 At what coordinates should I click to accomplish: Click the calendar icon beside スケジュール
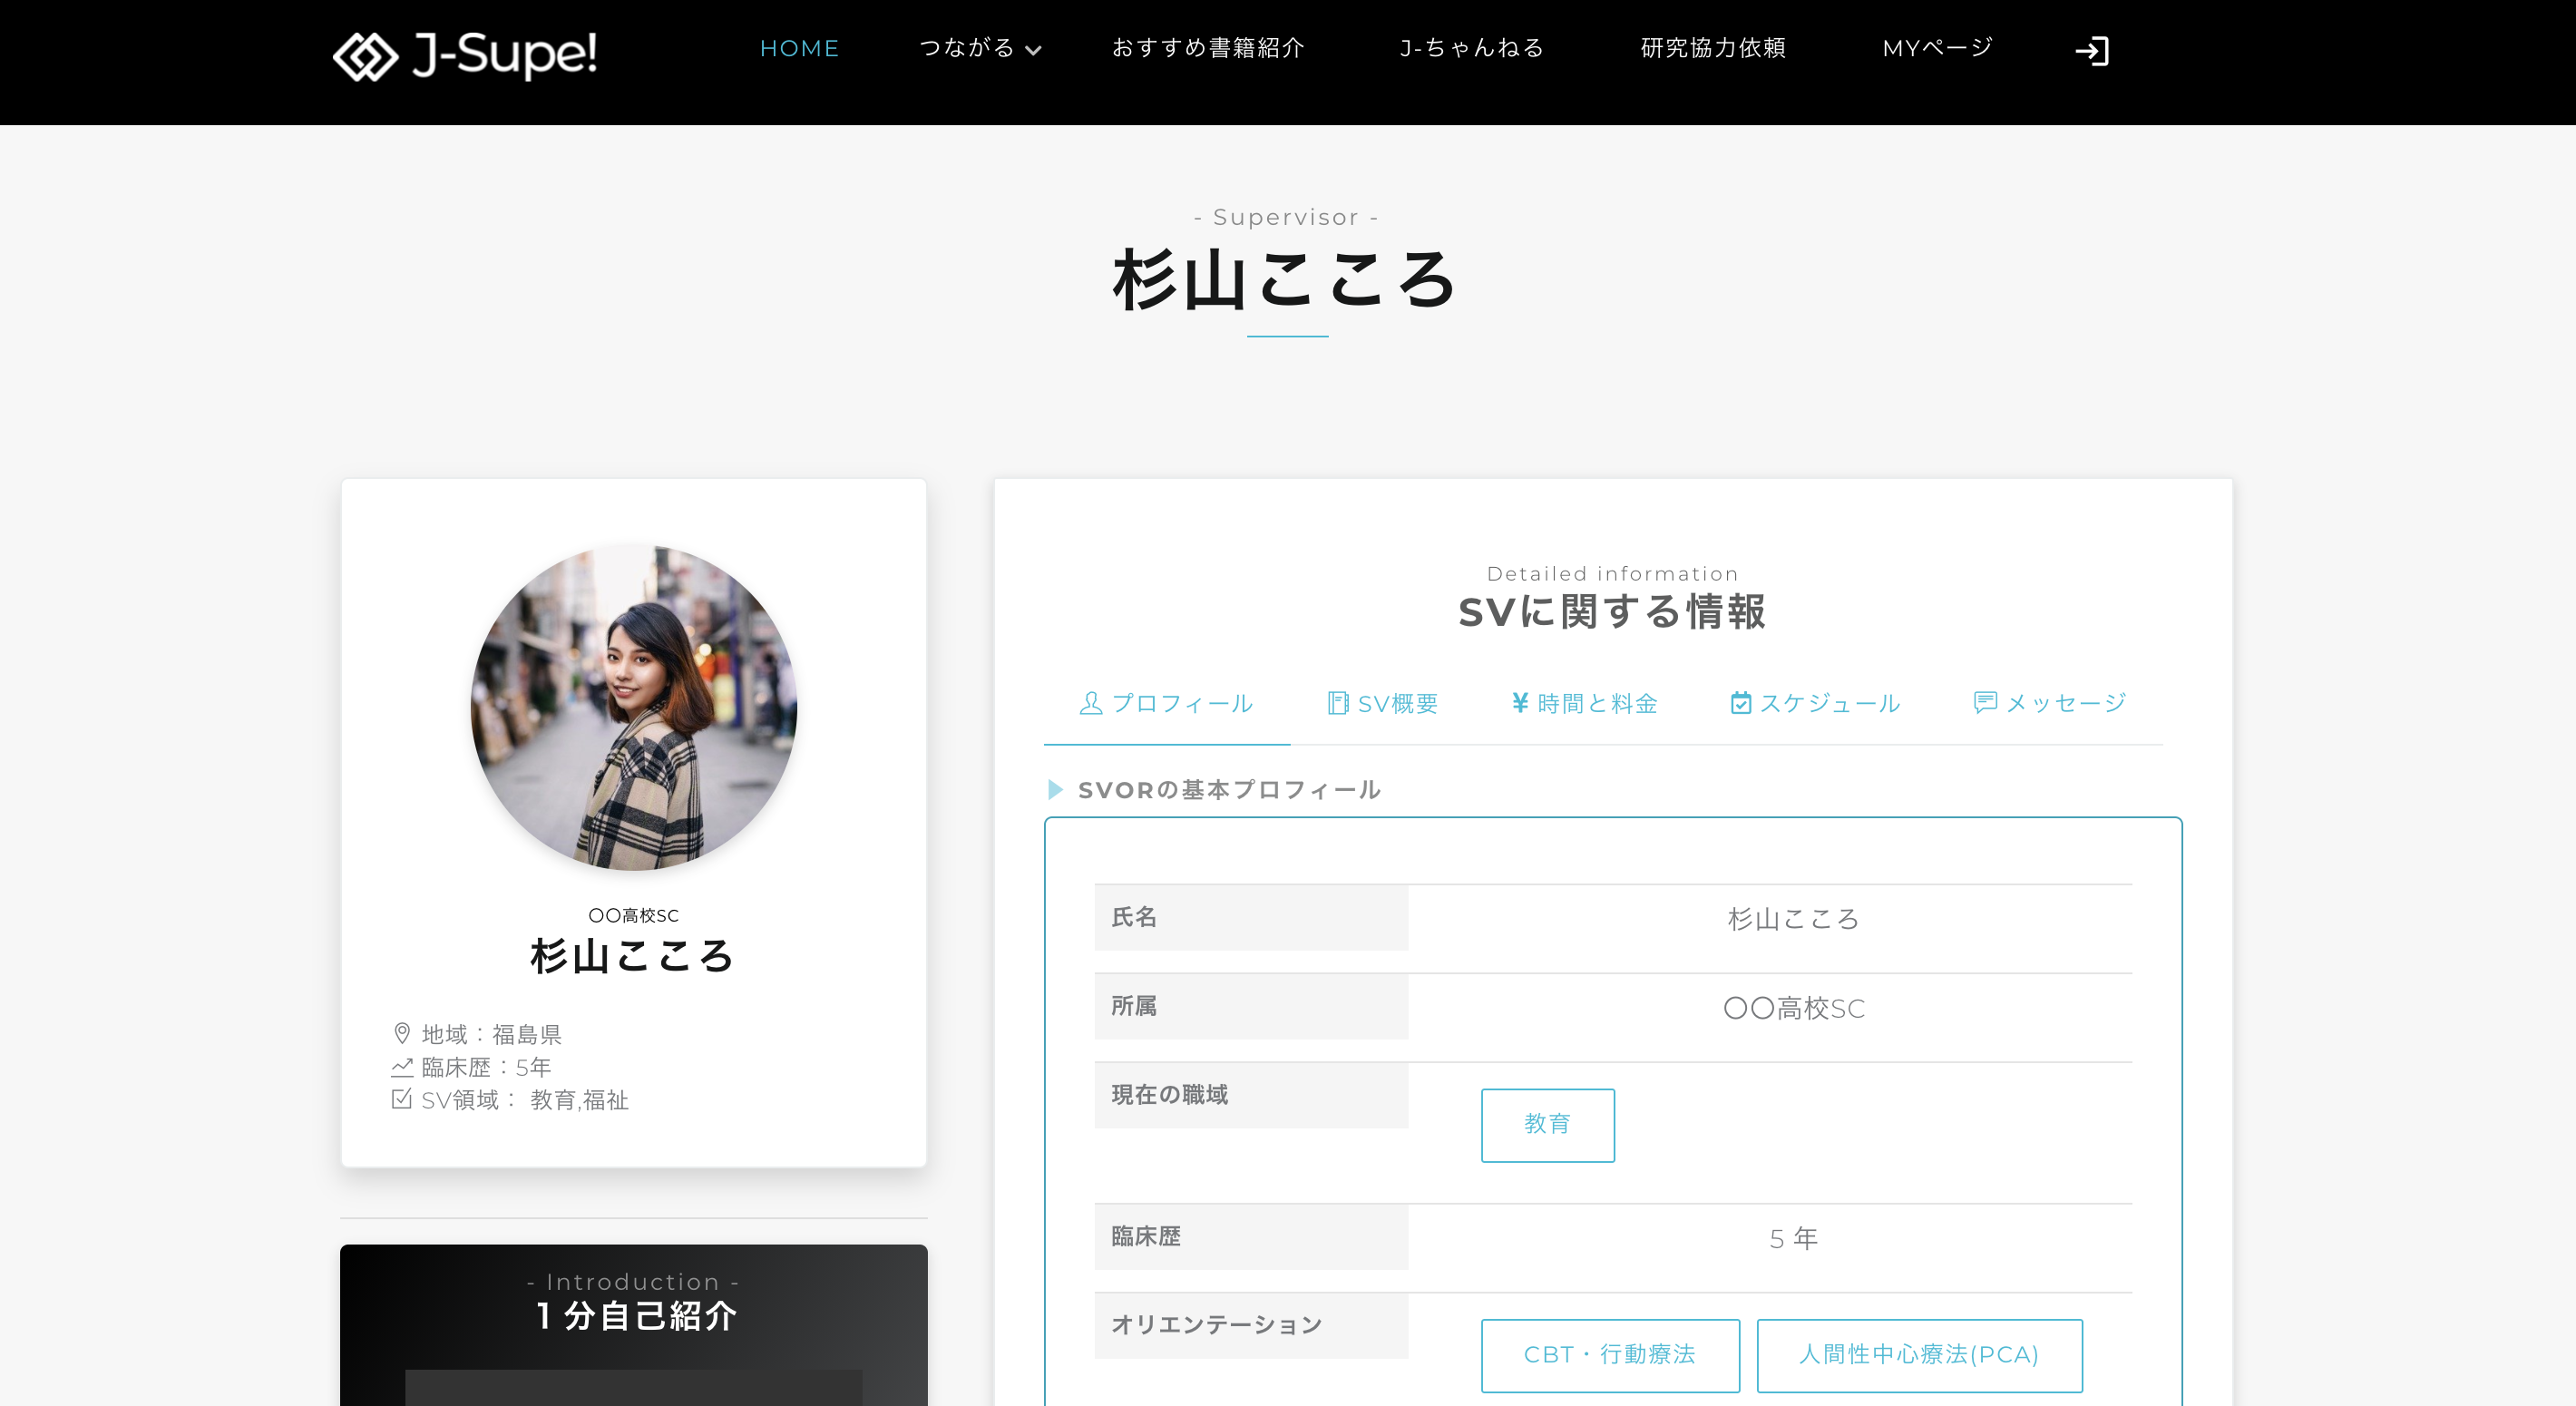pos(1740,703)
